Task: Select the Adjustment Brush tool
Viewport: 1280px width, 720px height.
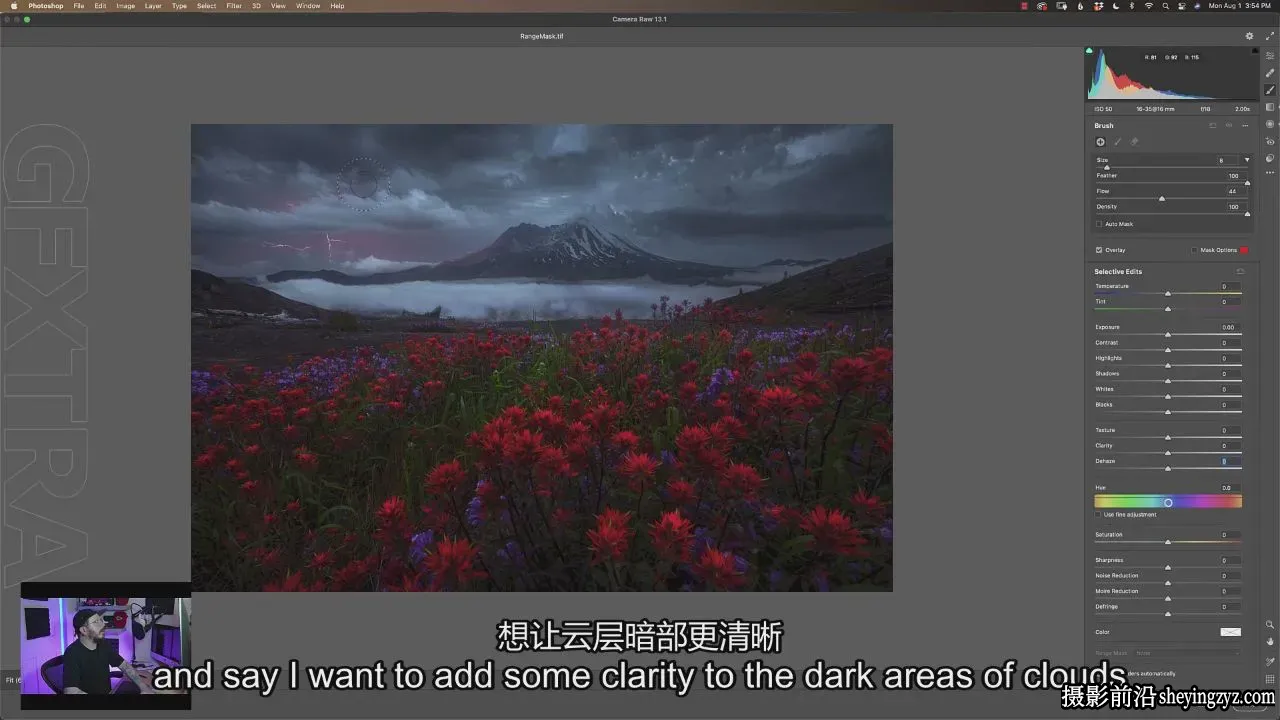Action: pyautogui.click(x=1270, y=90)
